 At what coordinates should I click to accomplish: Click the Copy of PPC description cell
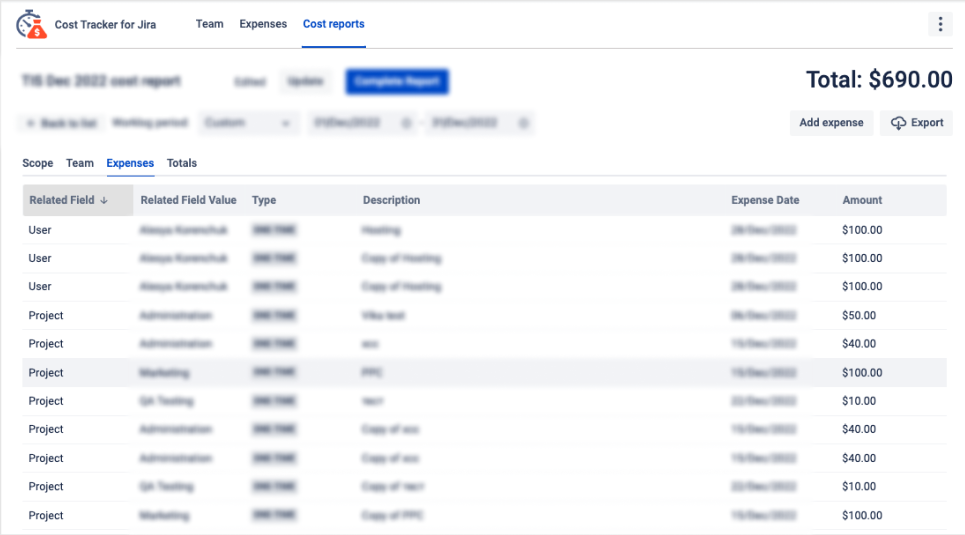pyautogui.click(x=392, y=515)
